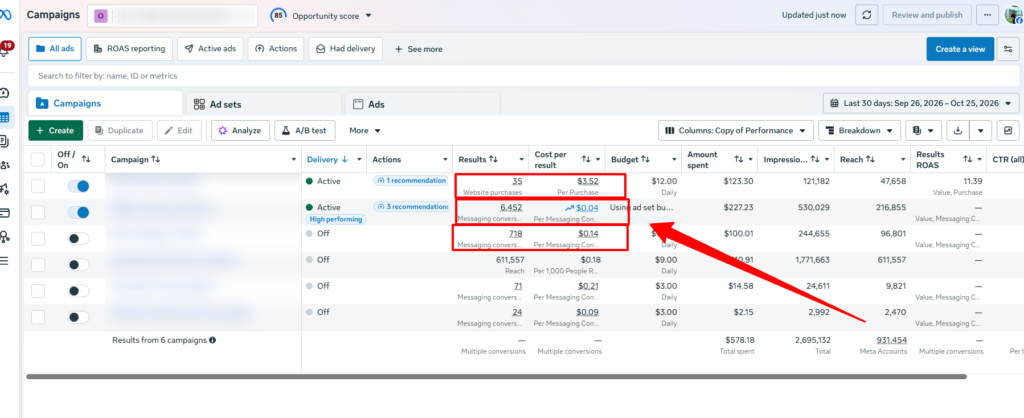Open the ad account selector box

click(172, 16)
